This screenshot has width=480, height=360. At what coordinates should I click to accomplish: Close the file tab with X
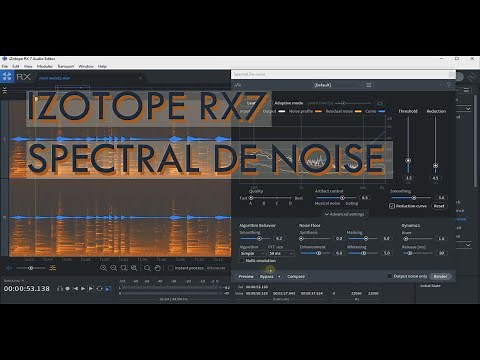(x=140, y=78)
